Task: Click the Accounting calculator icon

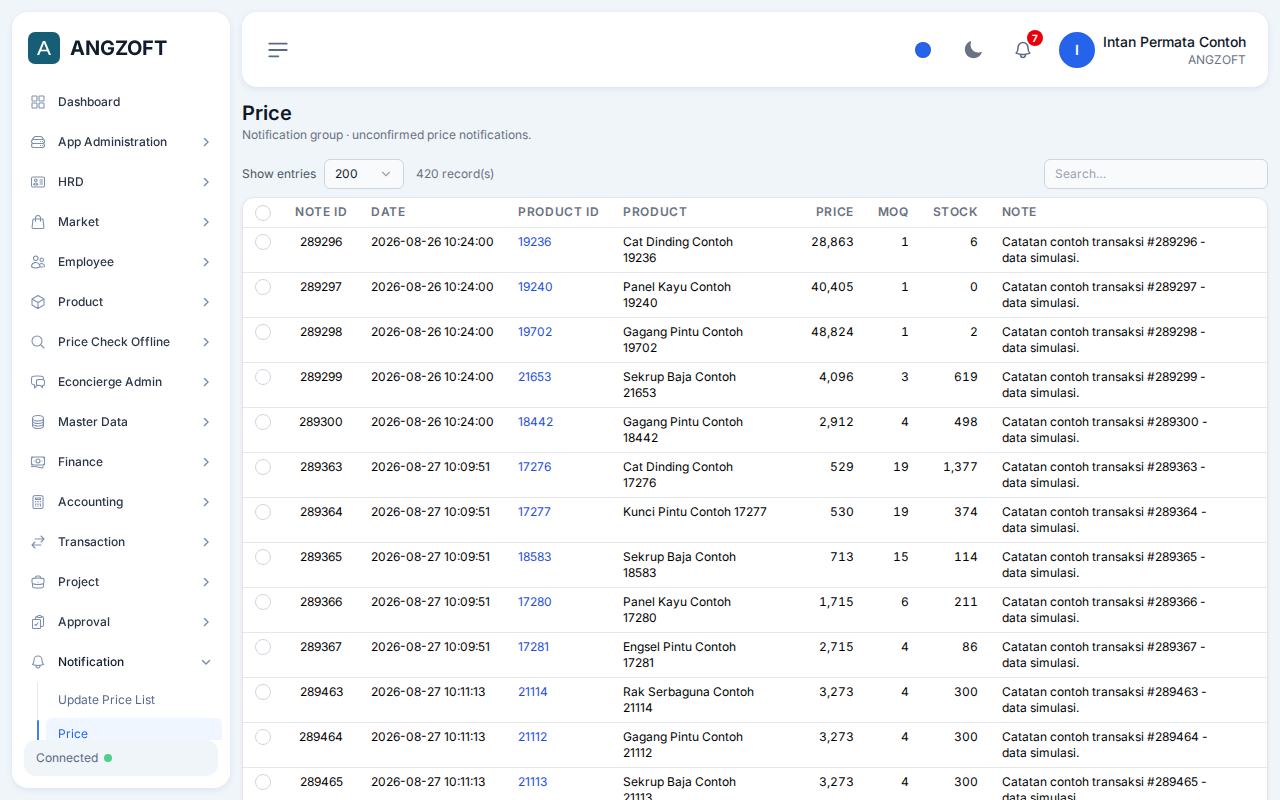Action: coord(38,502)
